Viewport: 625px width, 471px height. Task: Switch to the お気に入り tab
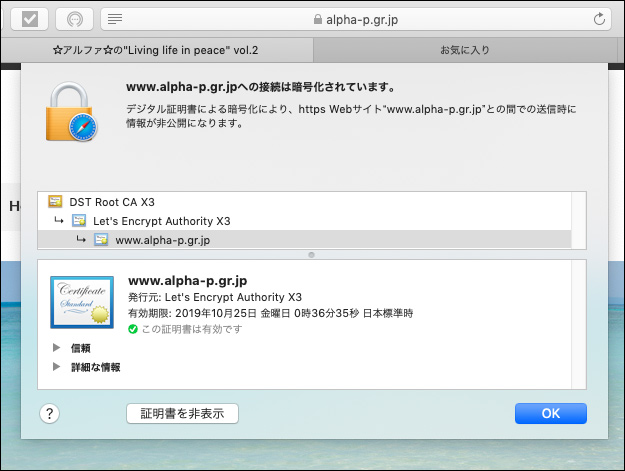[465, 50]
